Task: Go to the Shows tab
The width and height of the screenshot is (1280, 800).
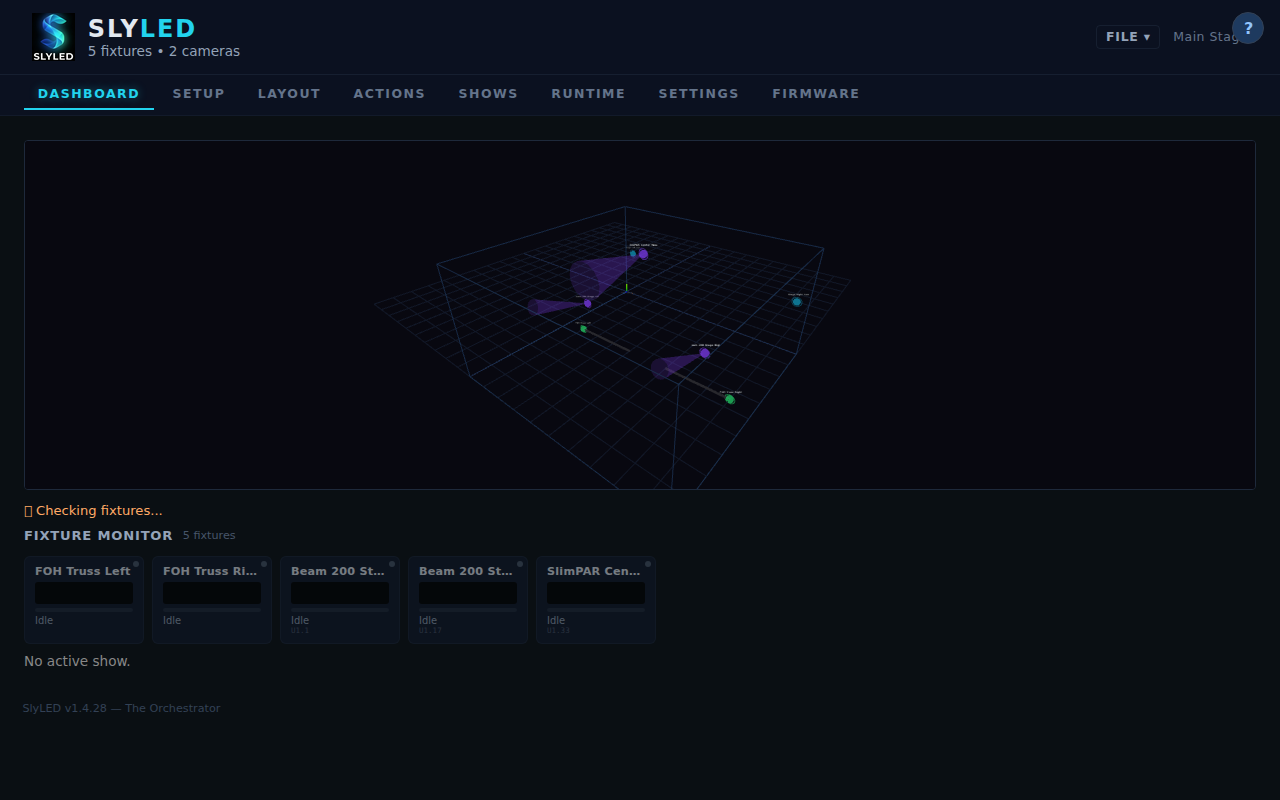Action: (488, 94)
